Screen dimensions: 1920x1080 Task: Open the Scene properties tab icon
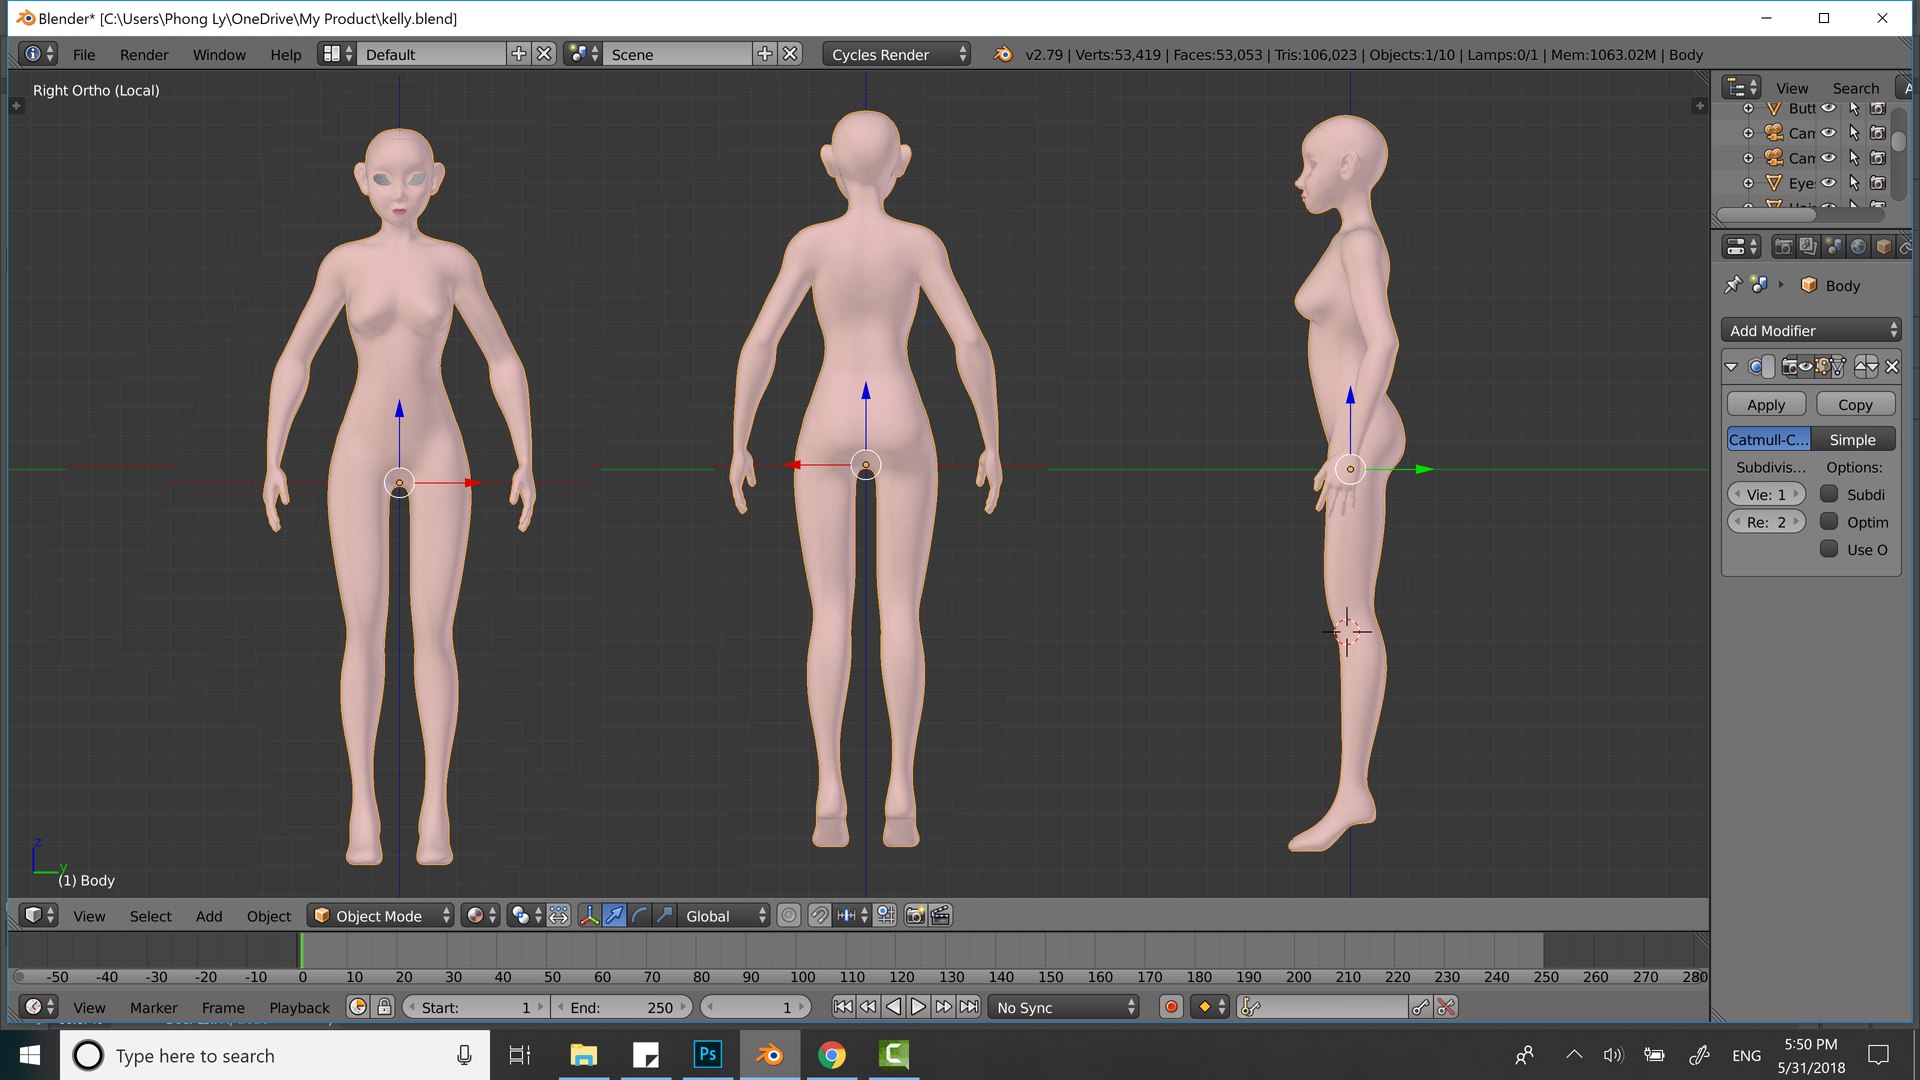[x=1832, y=247]
